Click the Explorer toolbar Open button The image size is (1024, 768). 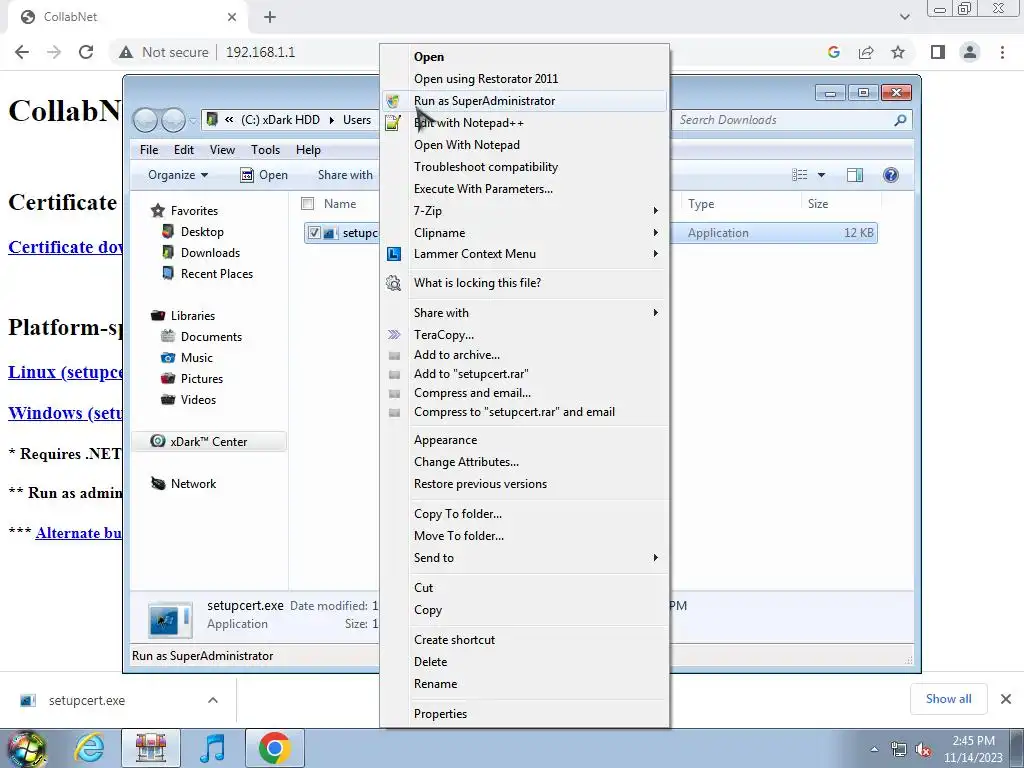(264, 175)
